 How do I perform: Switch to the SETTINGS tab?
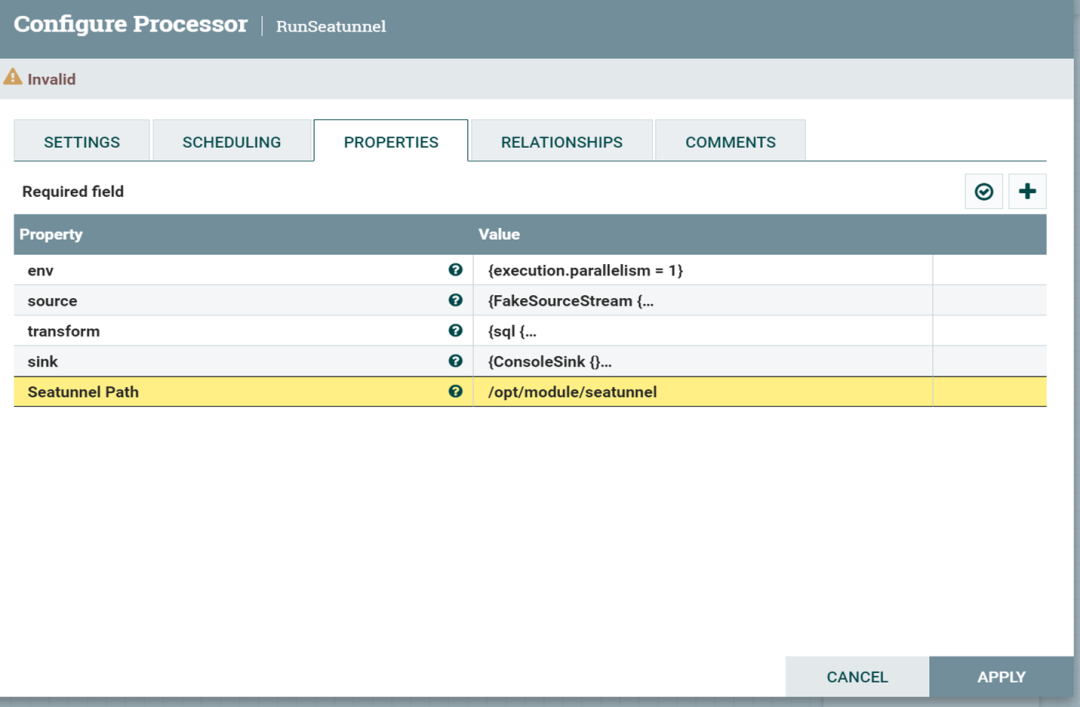(82, 141)
